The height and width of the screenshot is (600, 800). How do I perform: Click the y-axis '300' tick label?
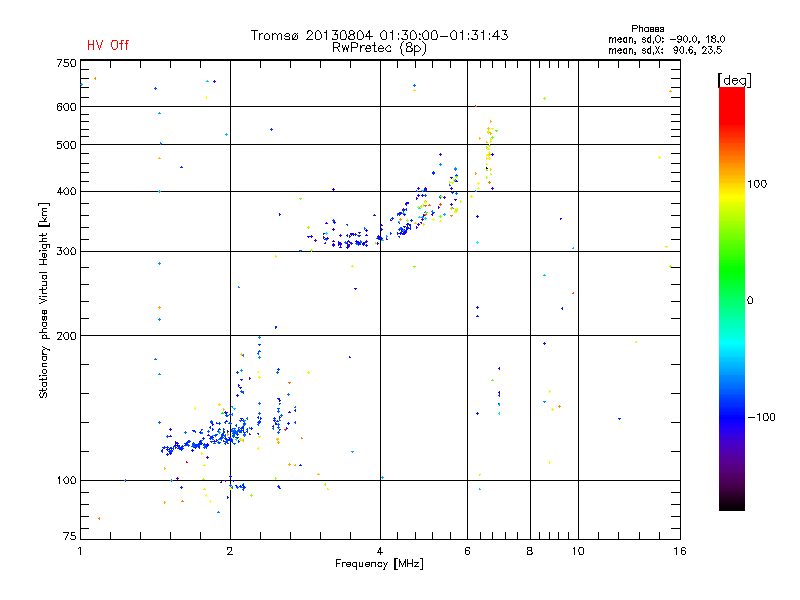point(66,252)
